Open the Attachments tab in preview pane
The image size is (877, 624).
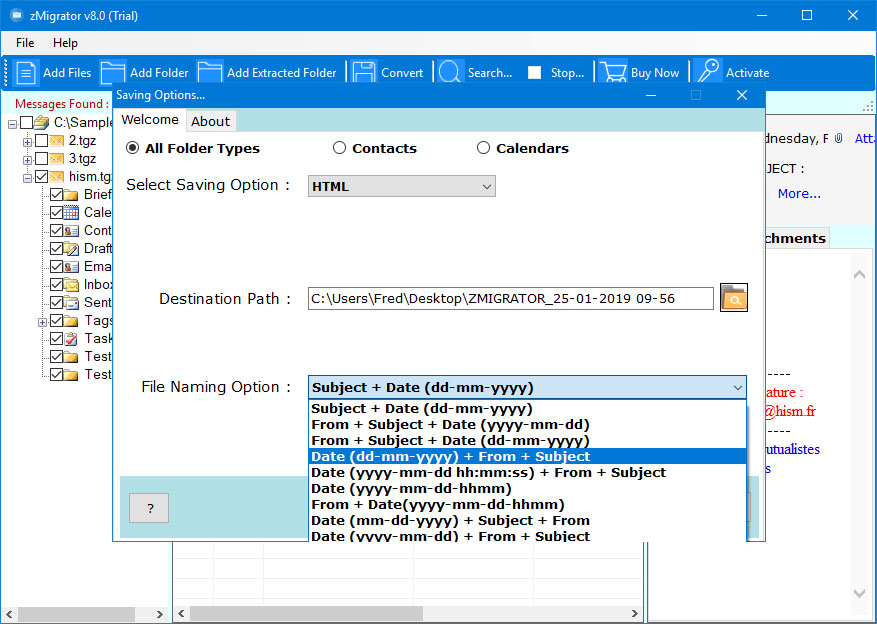click(796, 238)
